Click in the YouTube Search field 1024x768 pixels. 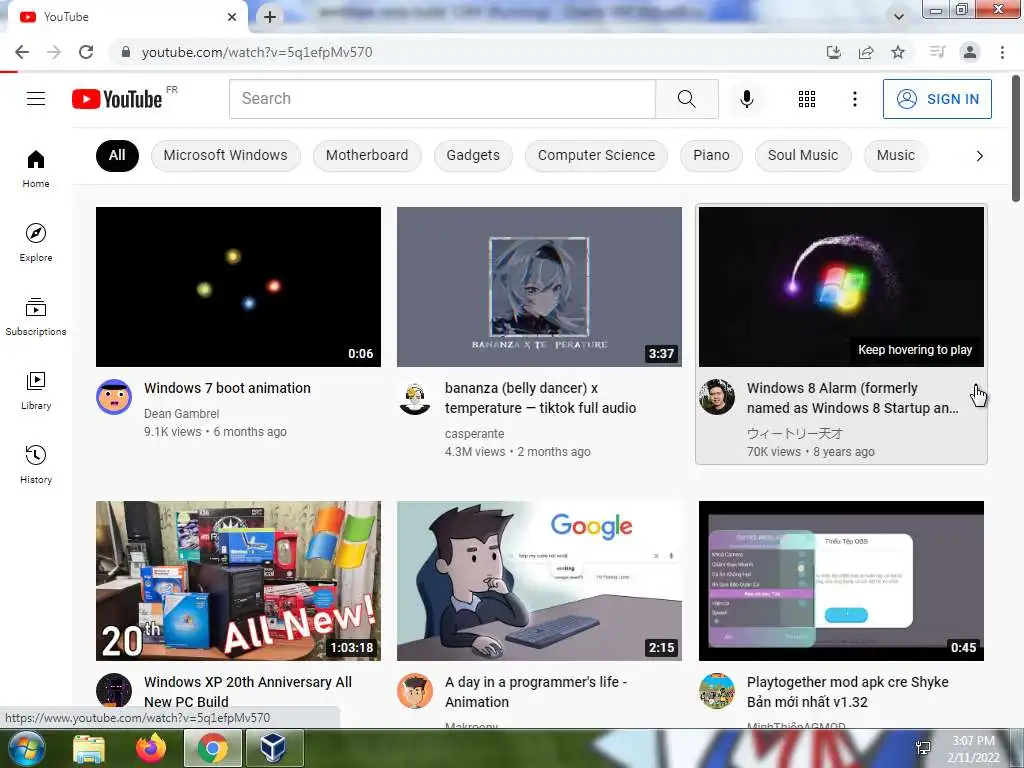tap(442, 99)
